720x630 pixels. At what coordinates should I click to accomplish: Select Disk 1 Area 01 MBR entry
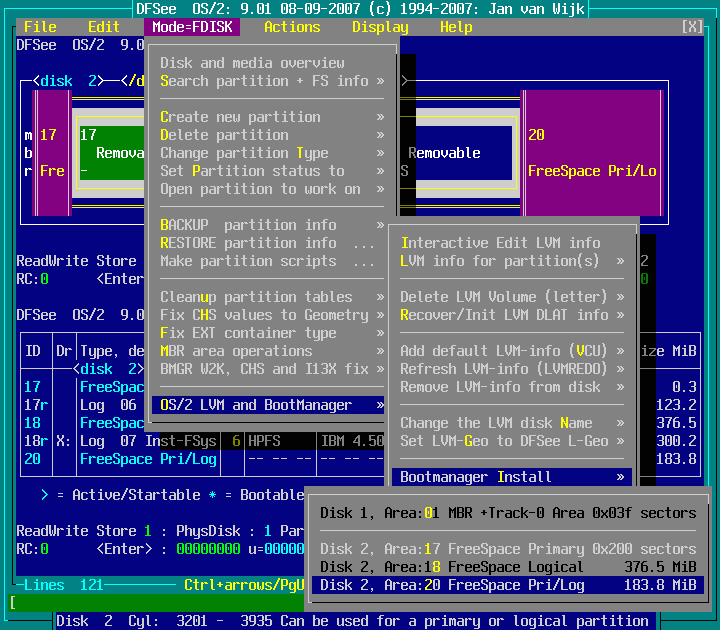(x=508, y=513)
